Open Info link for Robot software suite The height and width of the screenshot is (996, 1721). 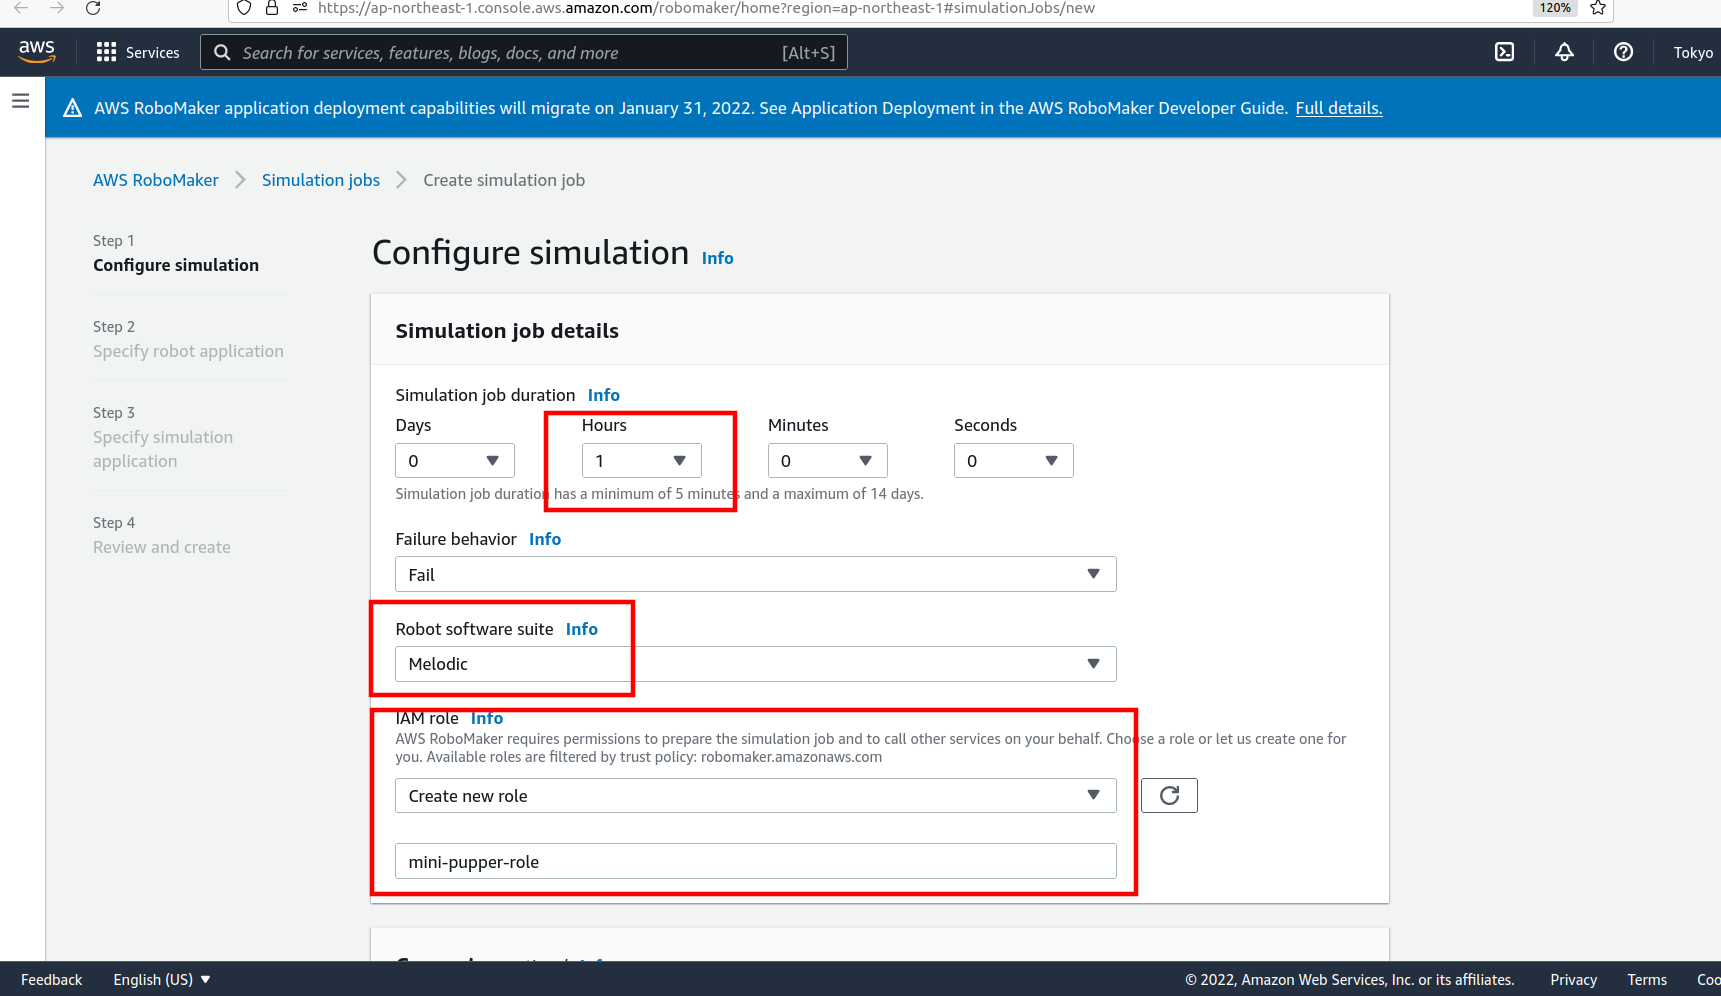point(582,629)
